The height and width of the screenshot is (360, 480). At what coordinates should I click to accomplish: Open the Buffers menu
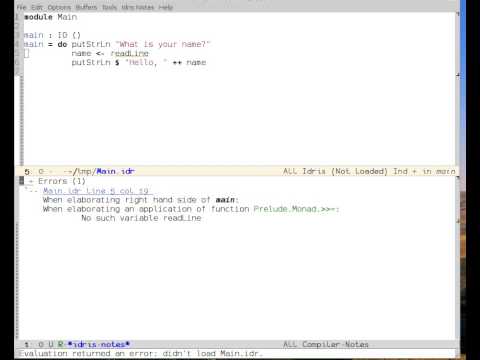pos(86,7)
